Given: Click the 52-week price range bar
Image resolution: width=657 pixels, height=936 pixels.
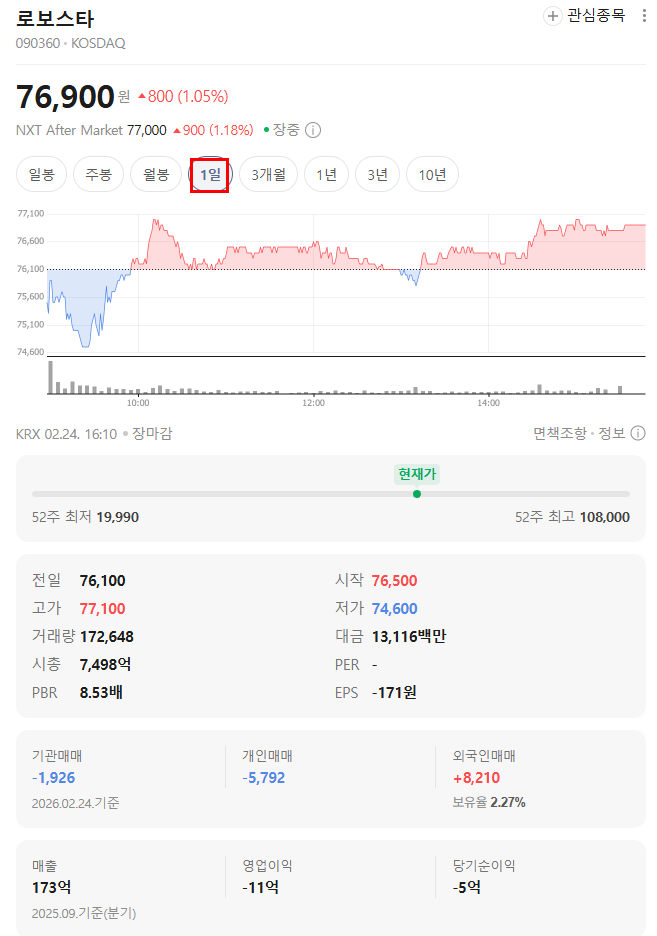Looking at the screenshot, I should click(x=331, y=494).
